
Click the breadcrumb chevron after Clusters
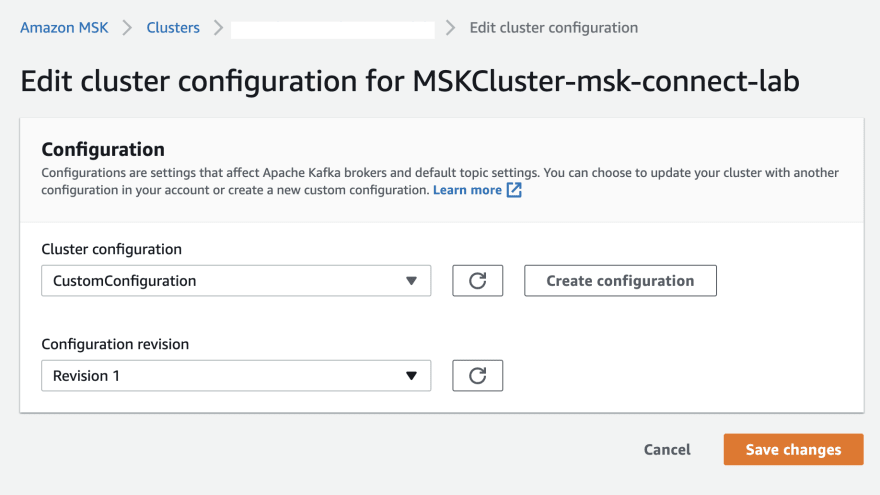tap(216, 28)
